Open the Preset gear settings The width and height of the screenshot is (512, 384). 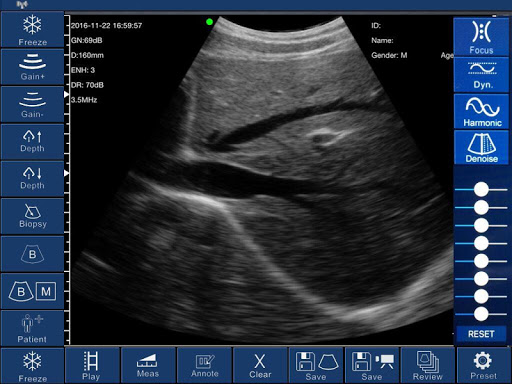tap(483, 365)
